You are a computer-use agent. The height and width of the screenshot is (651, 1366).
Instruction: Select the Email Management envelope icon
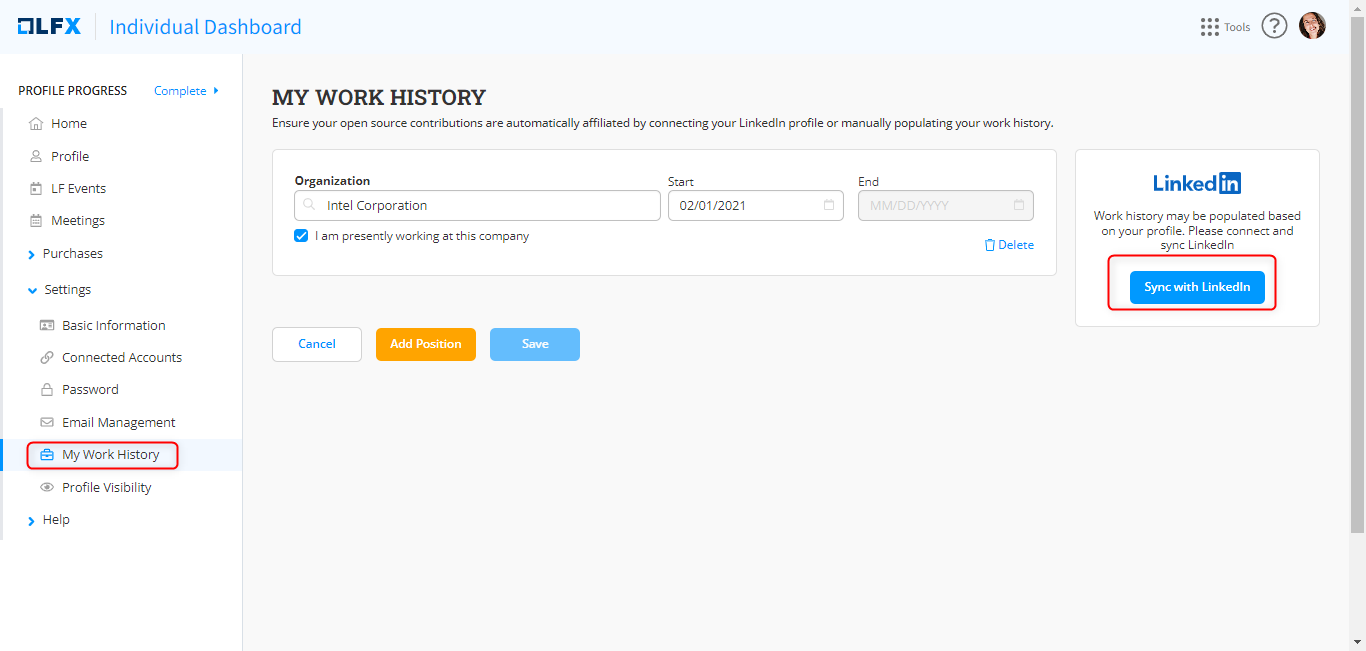click(x=46, y=423)
